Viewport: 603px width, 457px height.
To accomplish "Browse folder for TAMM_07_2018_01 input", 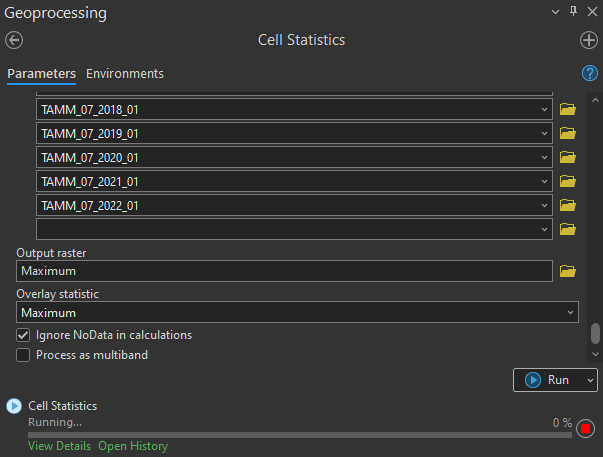I will coord(568,109).
